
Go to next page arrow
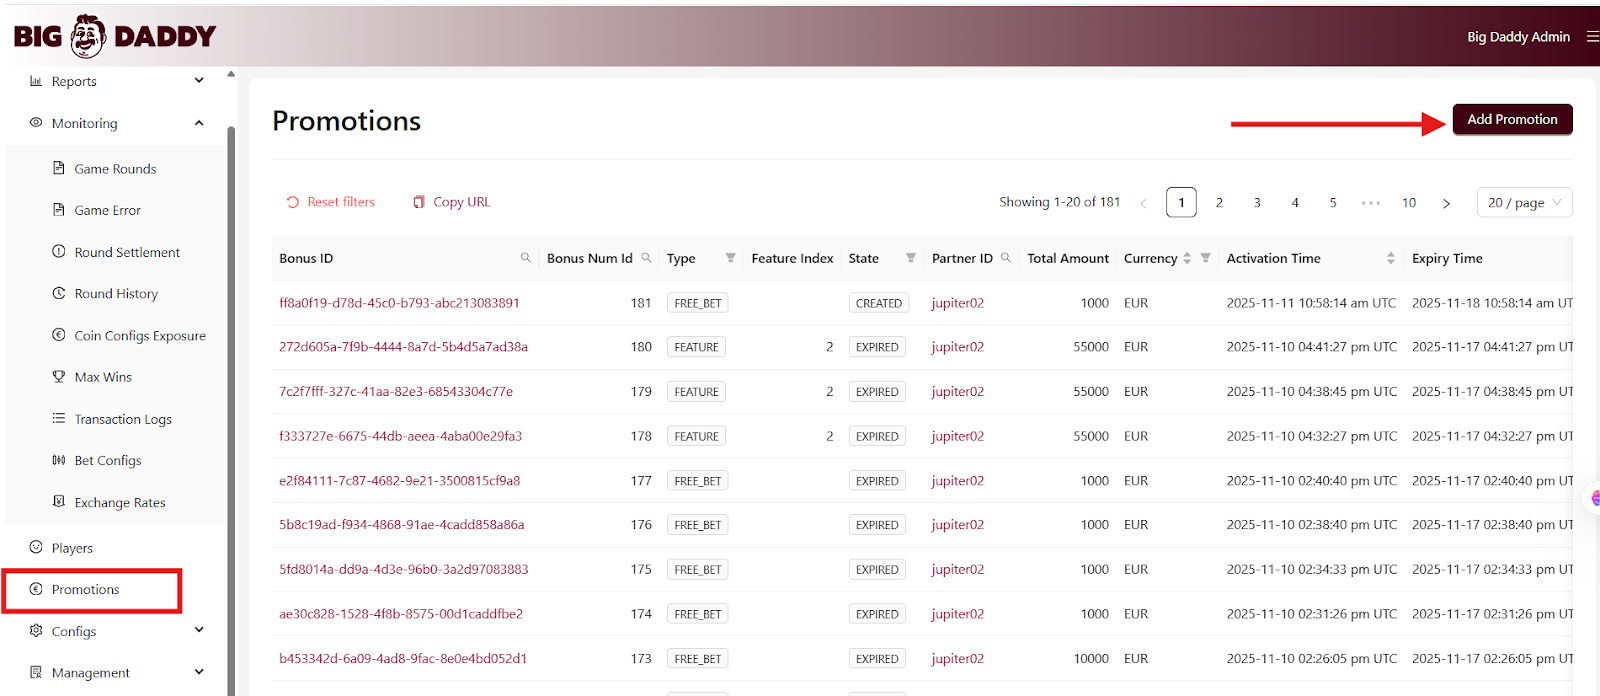coord(1446,203)
